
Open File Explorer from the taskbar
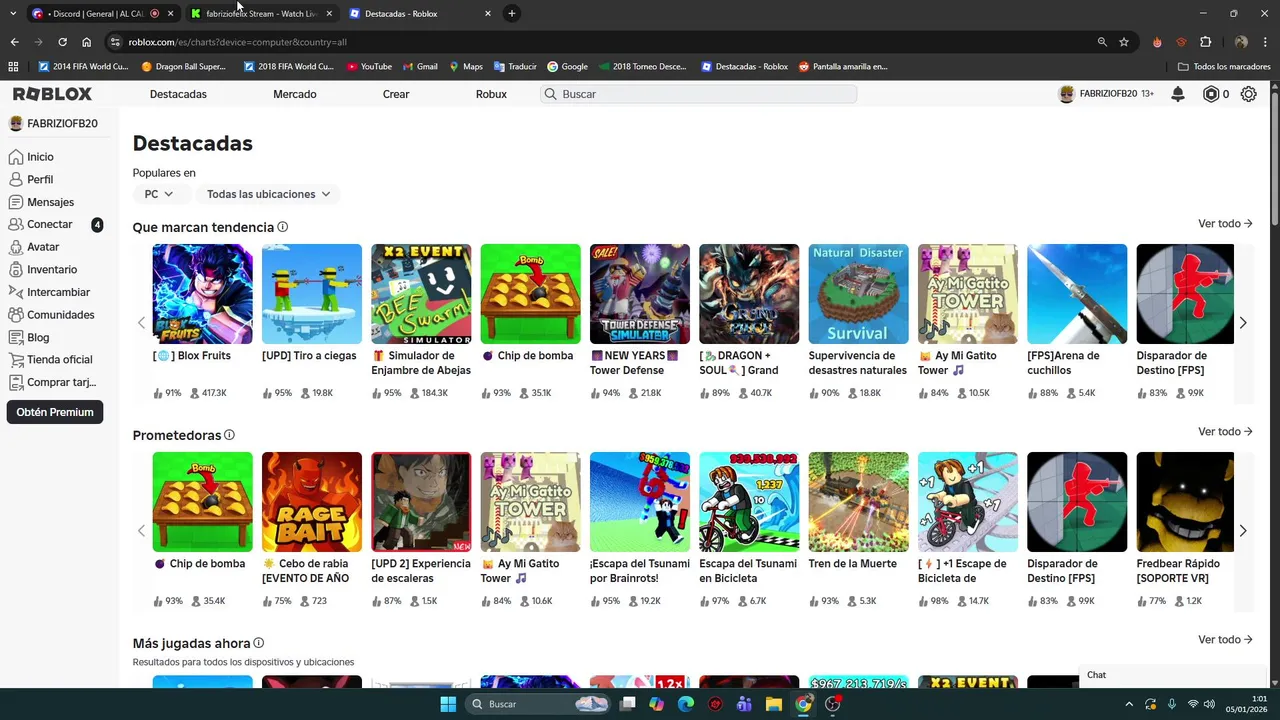774,704
